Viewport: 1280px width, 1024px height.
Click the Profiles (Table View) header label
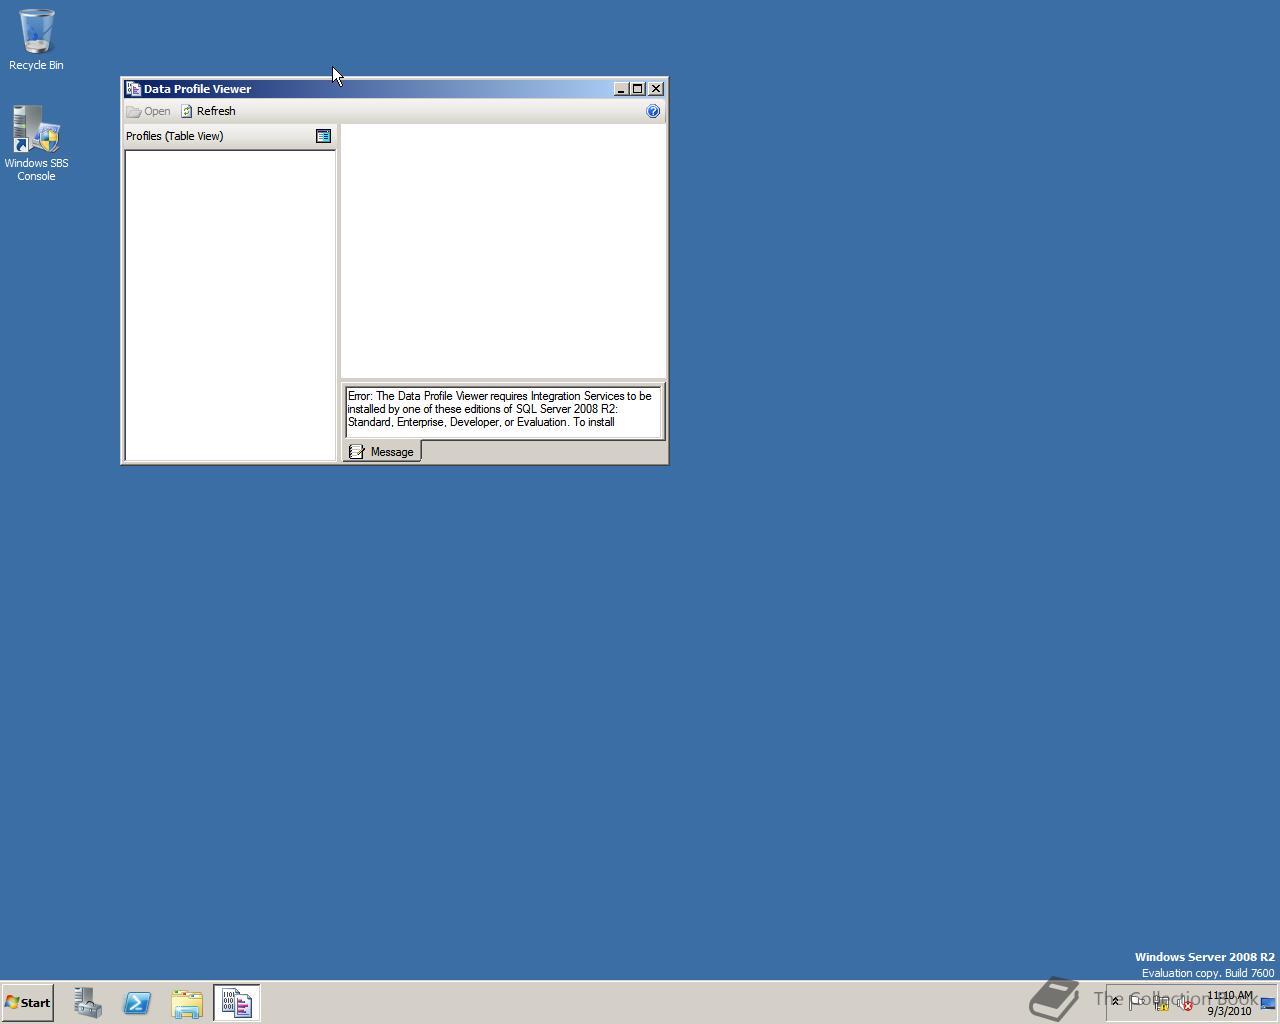(x=174, y=136)
